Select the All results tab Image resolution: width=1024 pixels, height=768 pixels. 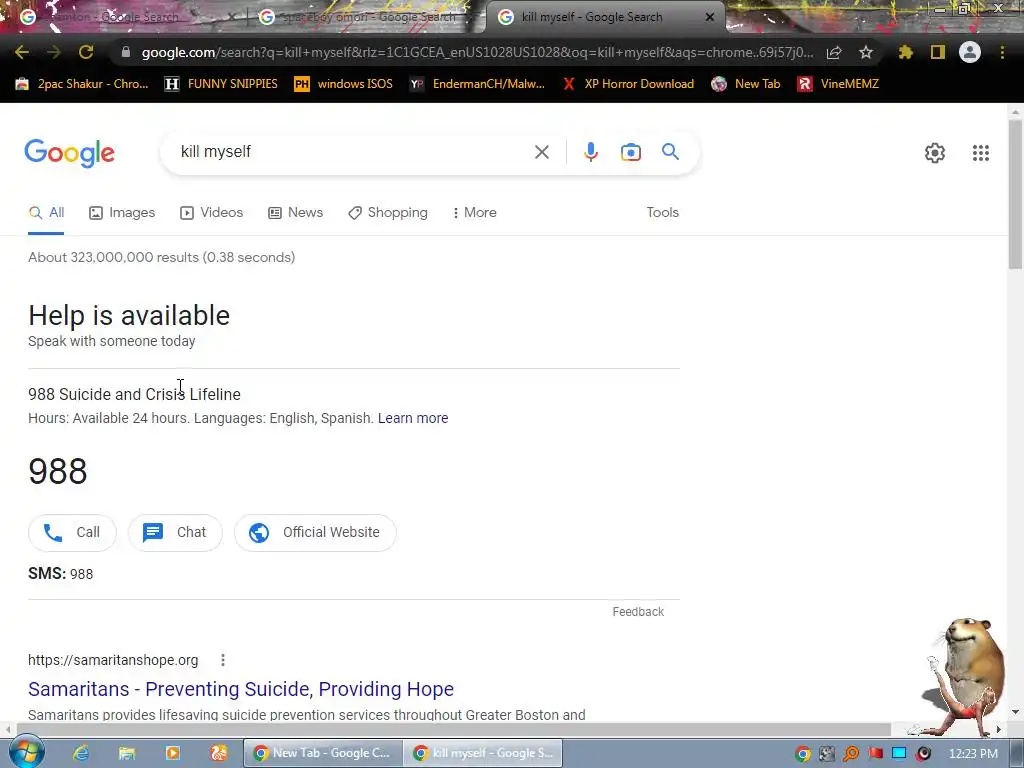tap(46, 213)
